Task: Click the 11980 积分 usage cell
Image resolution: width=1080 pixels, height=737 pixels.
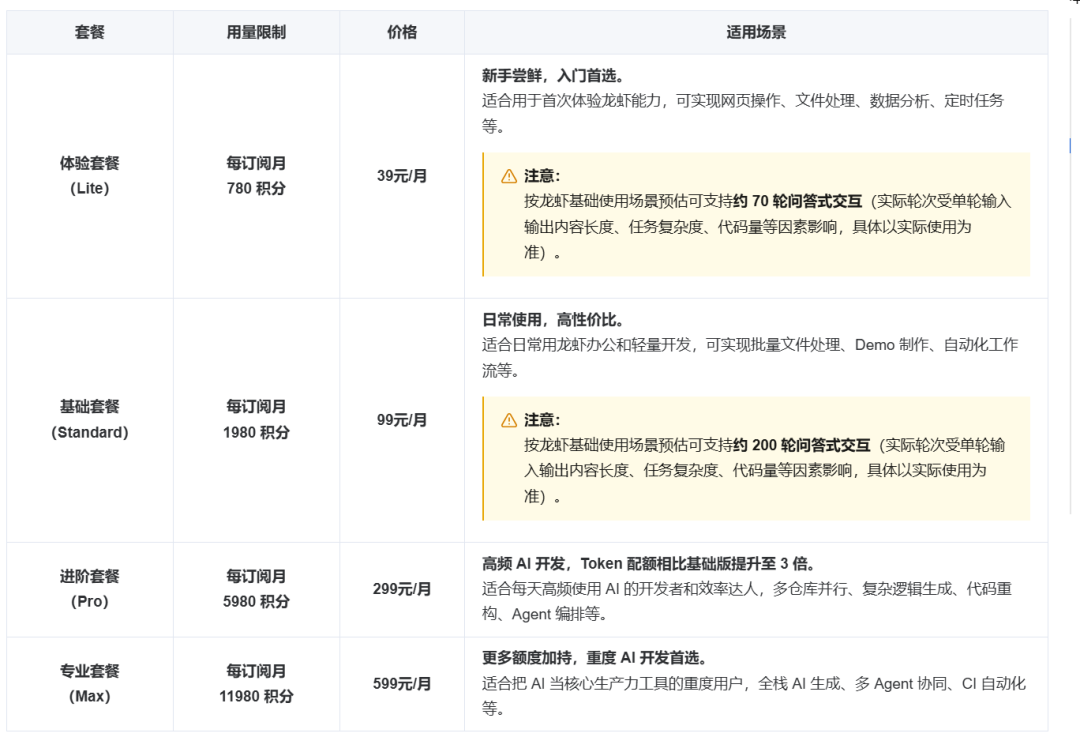Action: tap(256, 683)
